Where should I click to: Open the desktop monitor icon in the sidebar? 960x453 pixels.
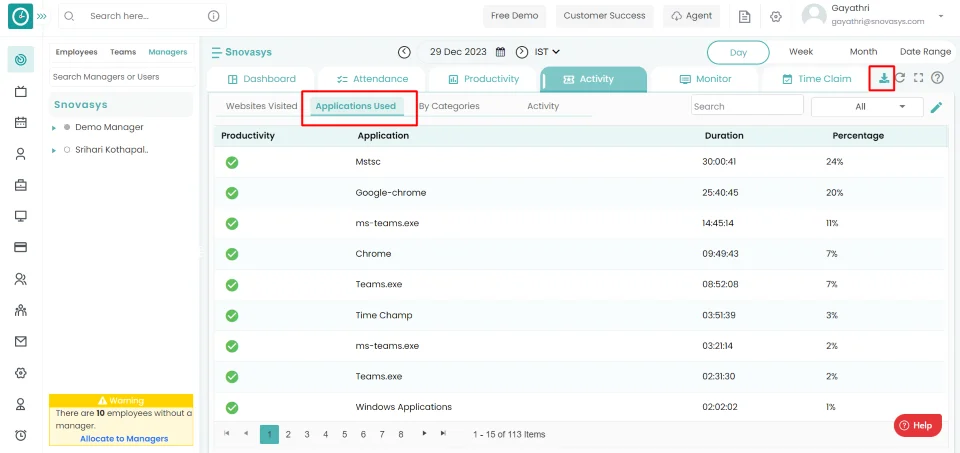click(x=21, y=216)
